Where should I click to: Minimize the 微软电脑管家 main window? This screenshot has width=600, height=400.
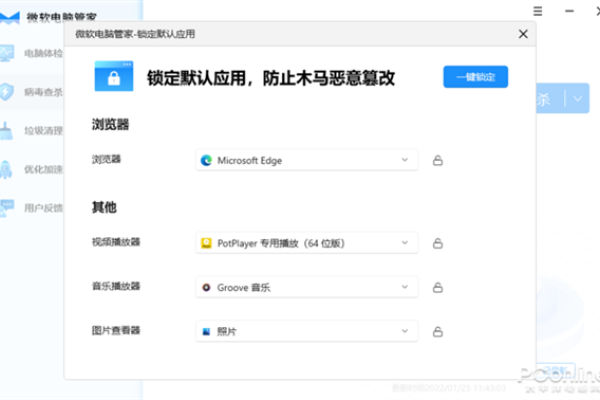(x=569, y=11)
